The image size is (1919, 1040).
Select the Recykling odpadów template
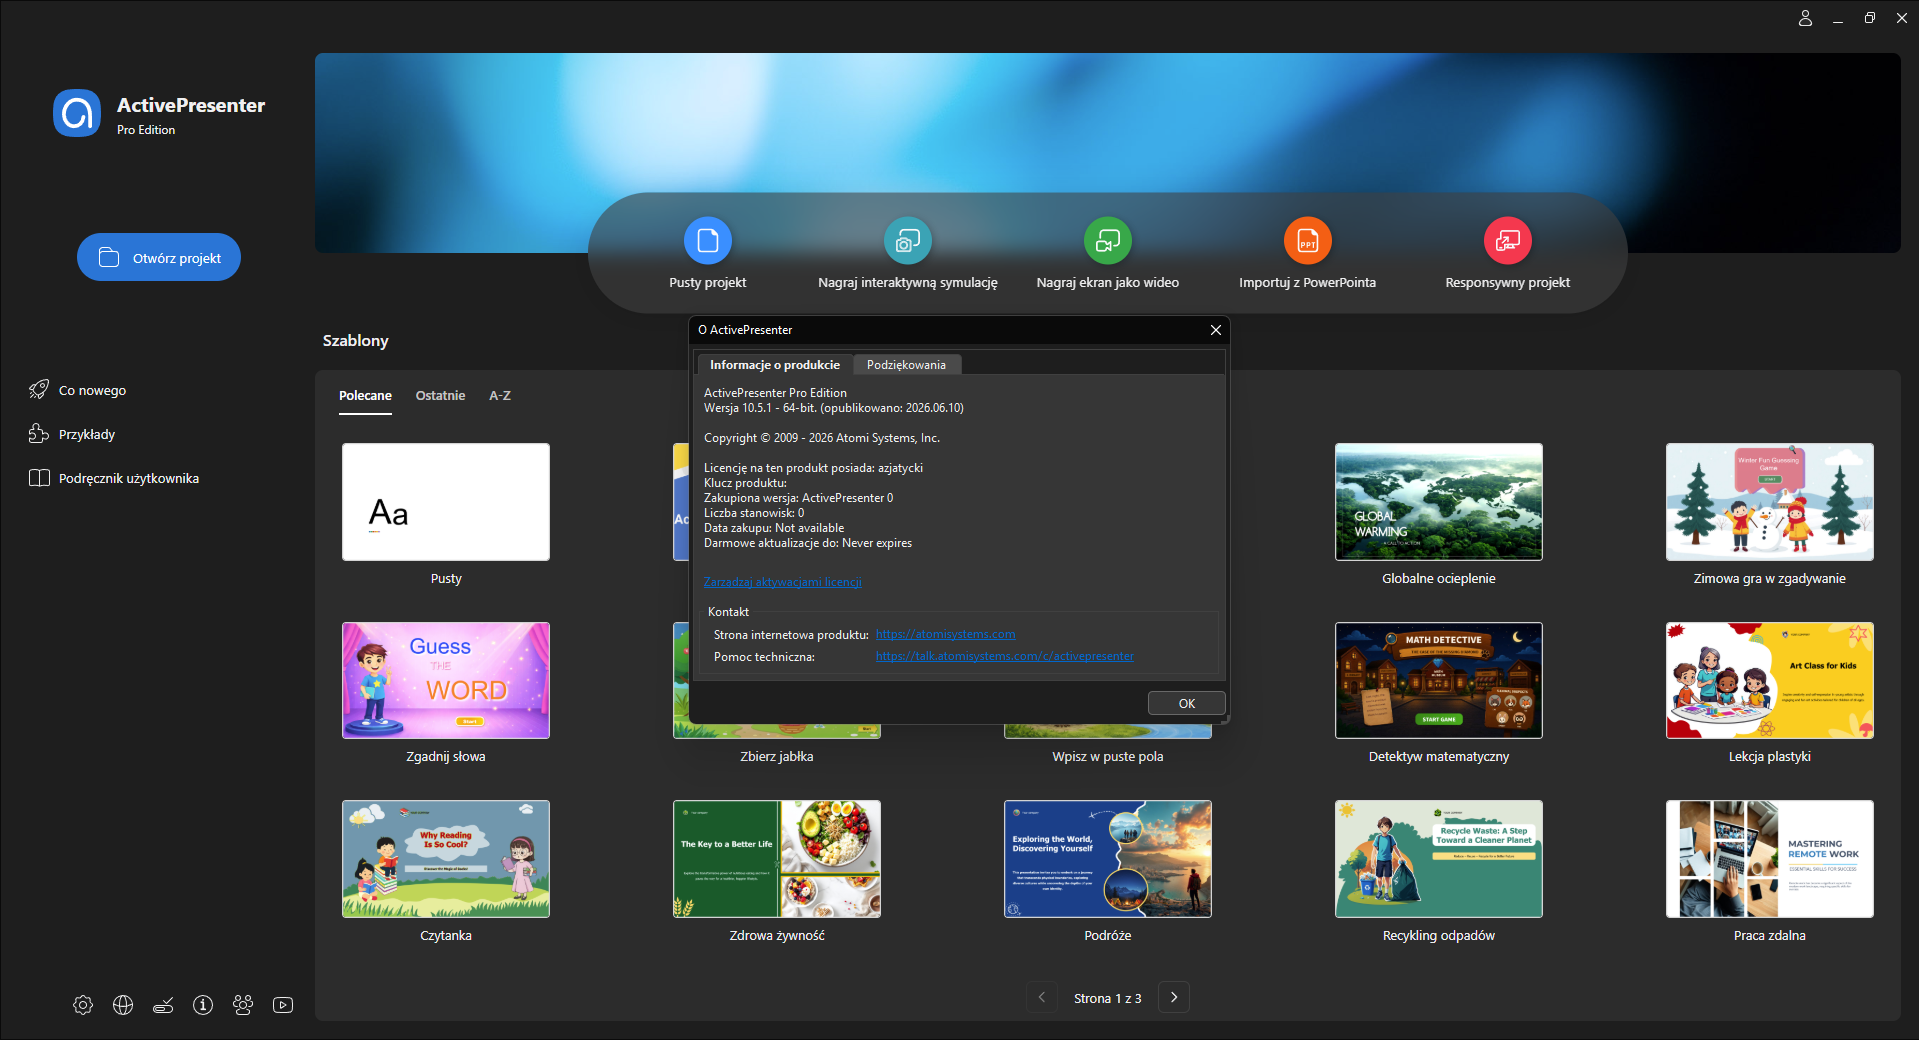coord(1439,859)
